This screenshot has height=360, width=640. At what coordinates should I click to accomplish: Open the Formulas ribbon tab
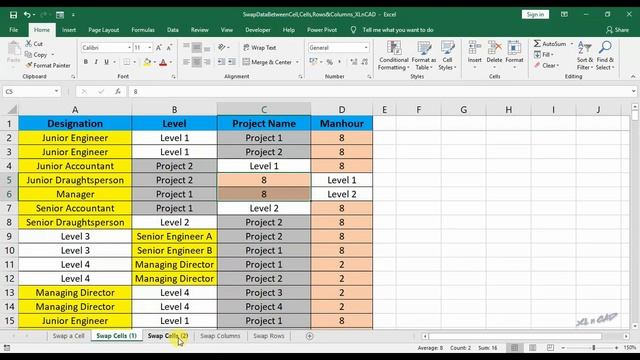tap(143, 30)
